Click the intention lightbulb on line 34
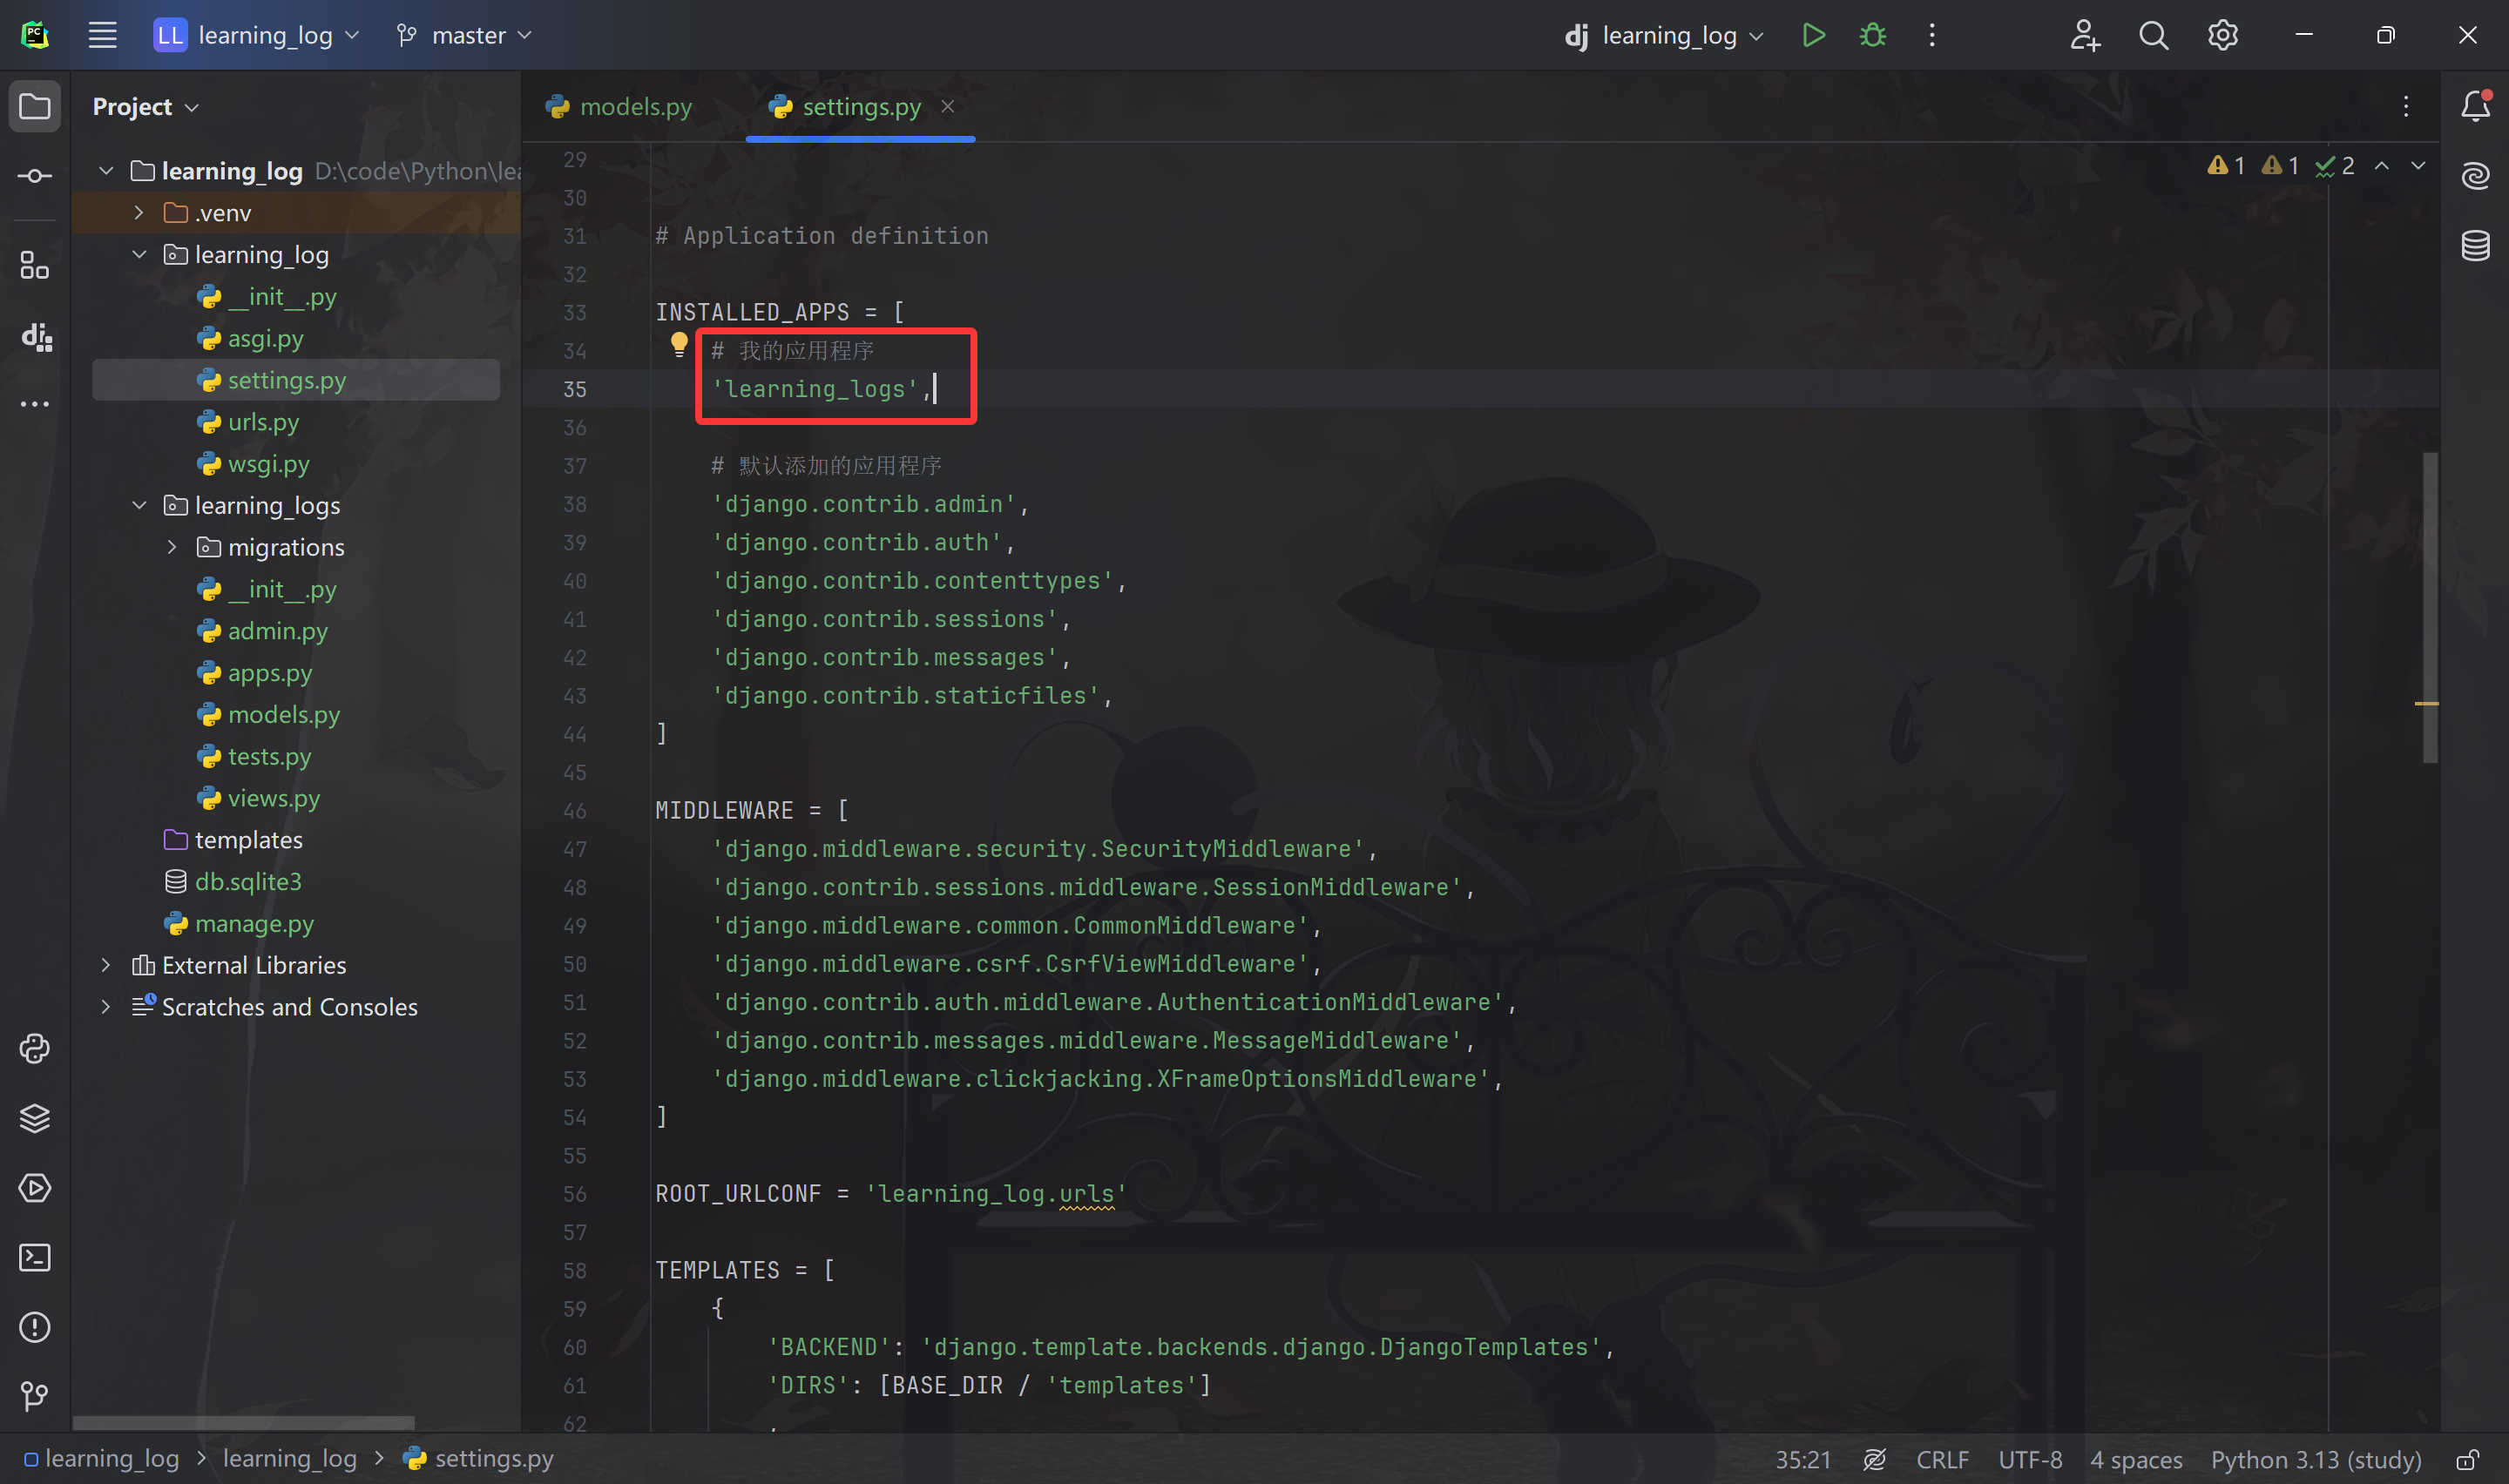 [x=679, y=345]
